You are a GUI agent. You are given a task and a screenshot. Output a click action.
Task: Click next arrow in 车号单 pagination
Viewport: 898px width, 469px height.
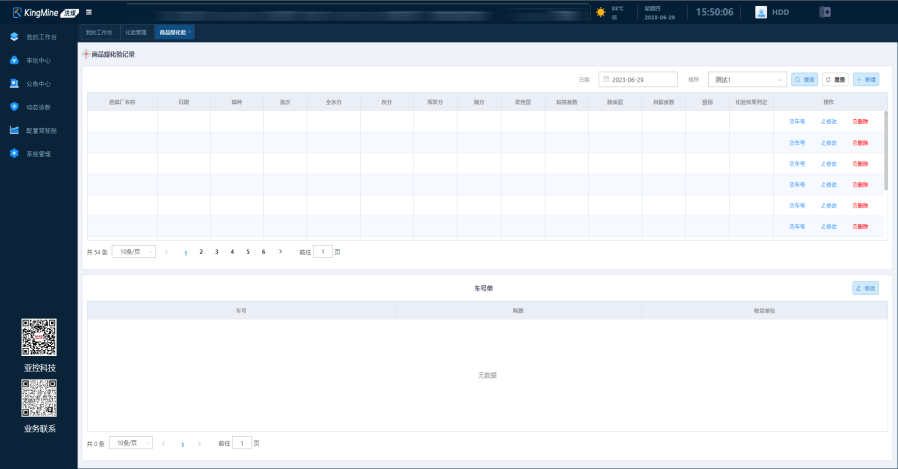199,444
